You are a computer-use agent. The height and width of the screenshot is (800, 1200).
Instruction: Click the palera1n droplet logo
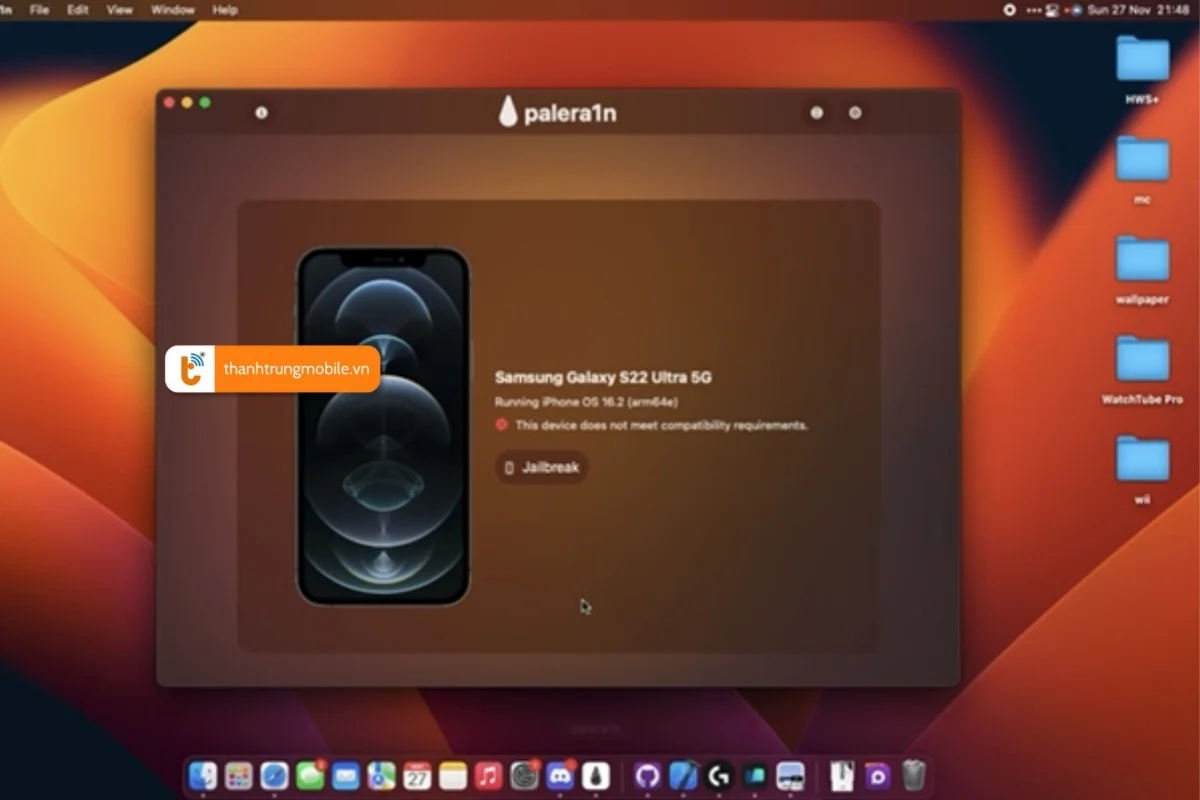point(510,112)
